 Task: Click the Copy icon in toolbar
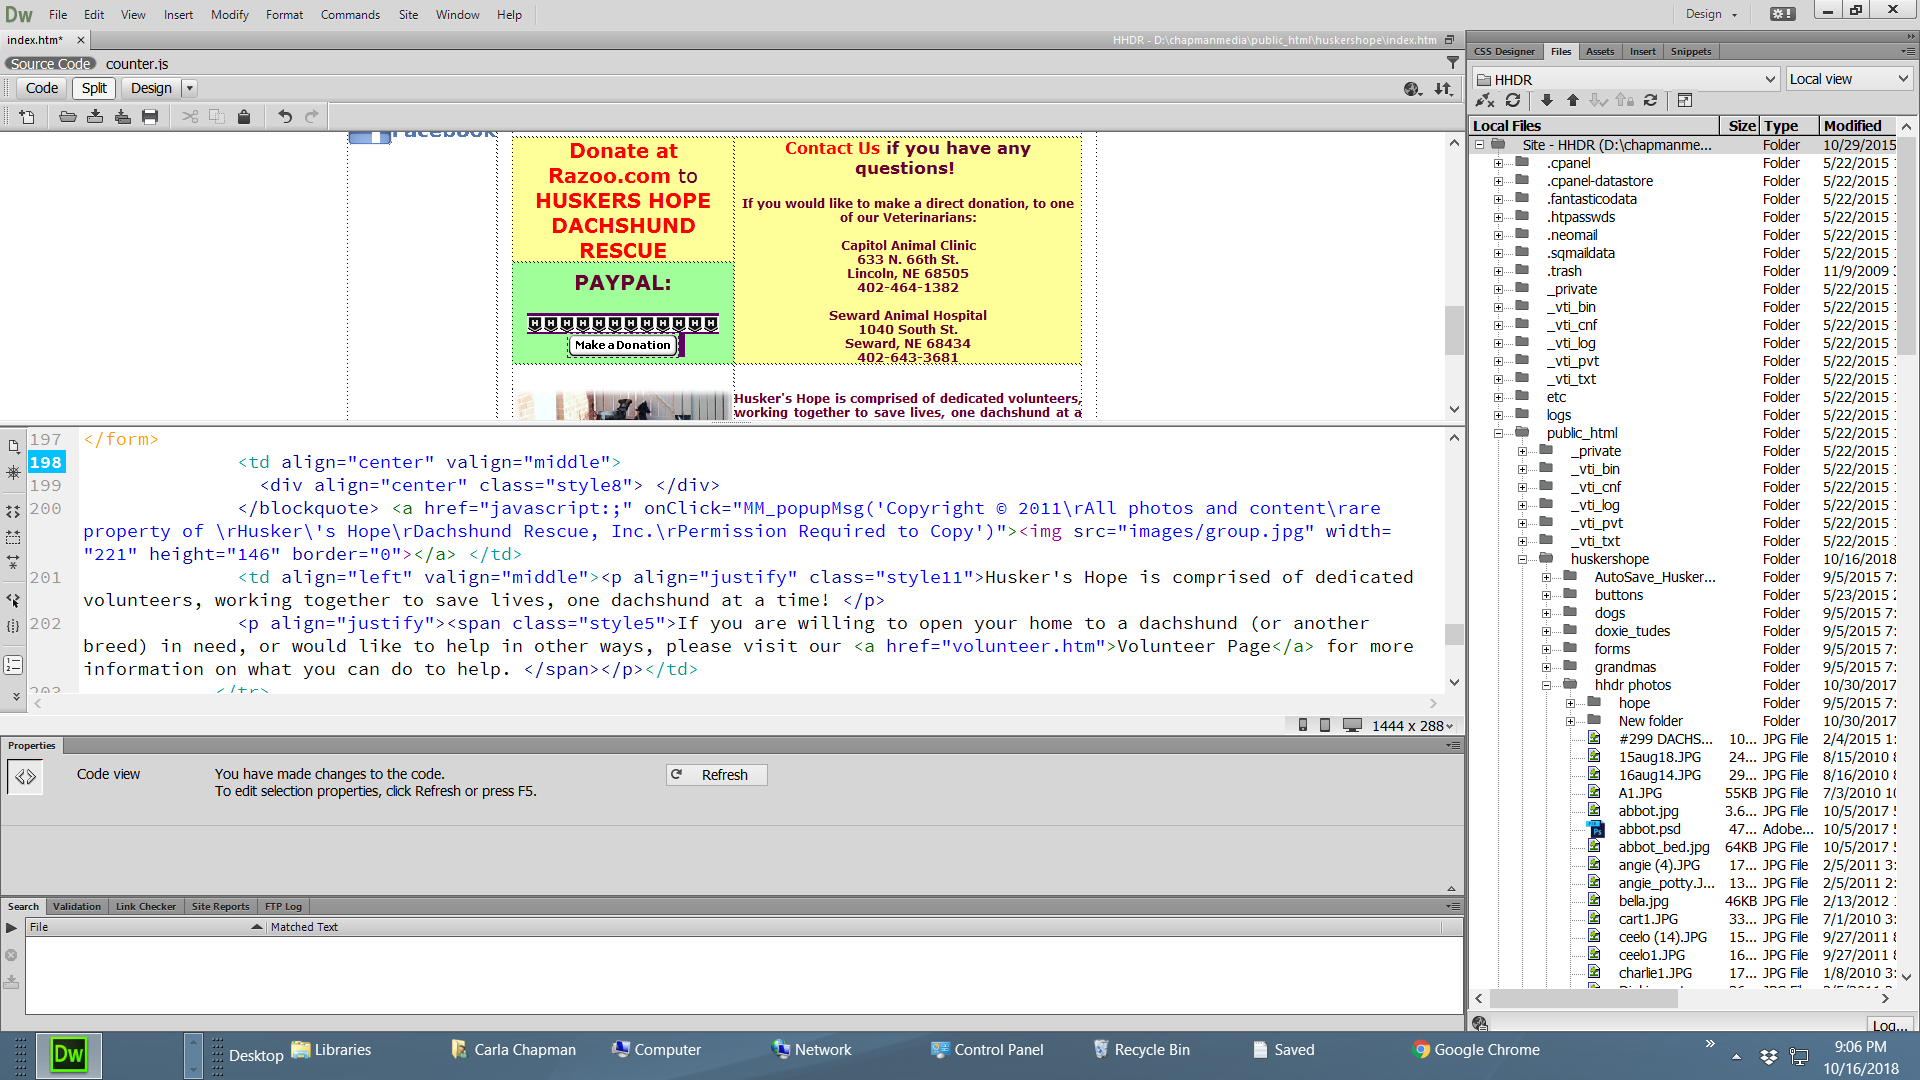[217, 117]
